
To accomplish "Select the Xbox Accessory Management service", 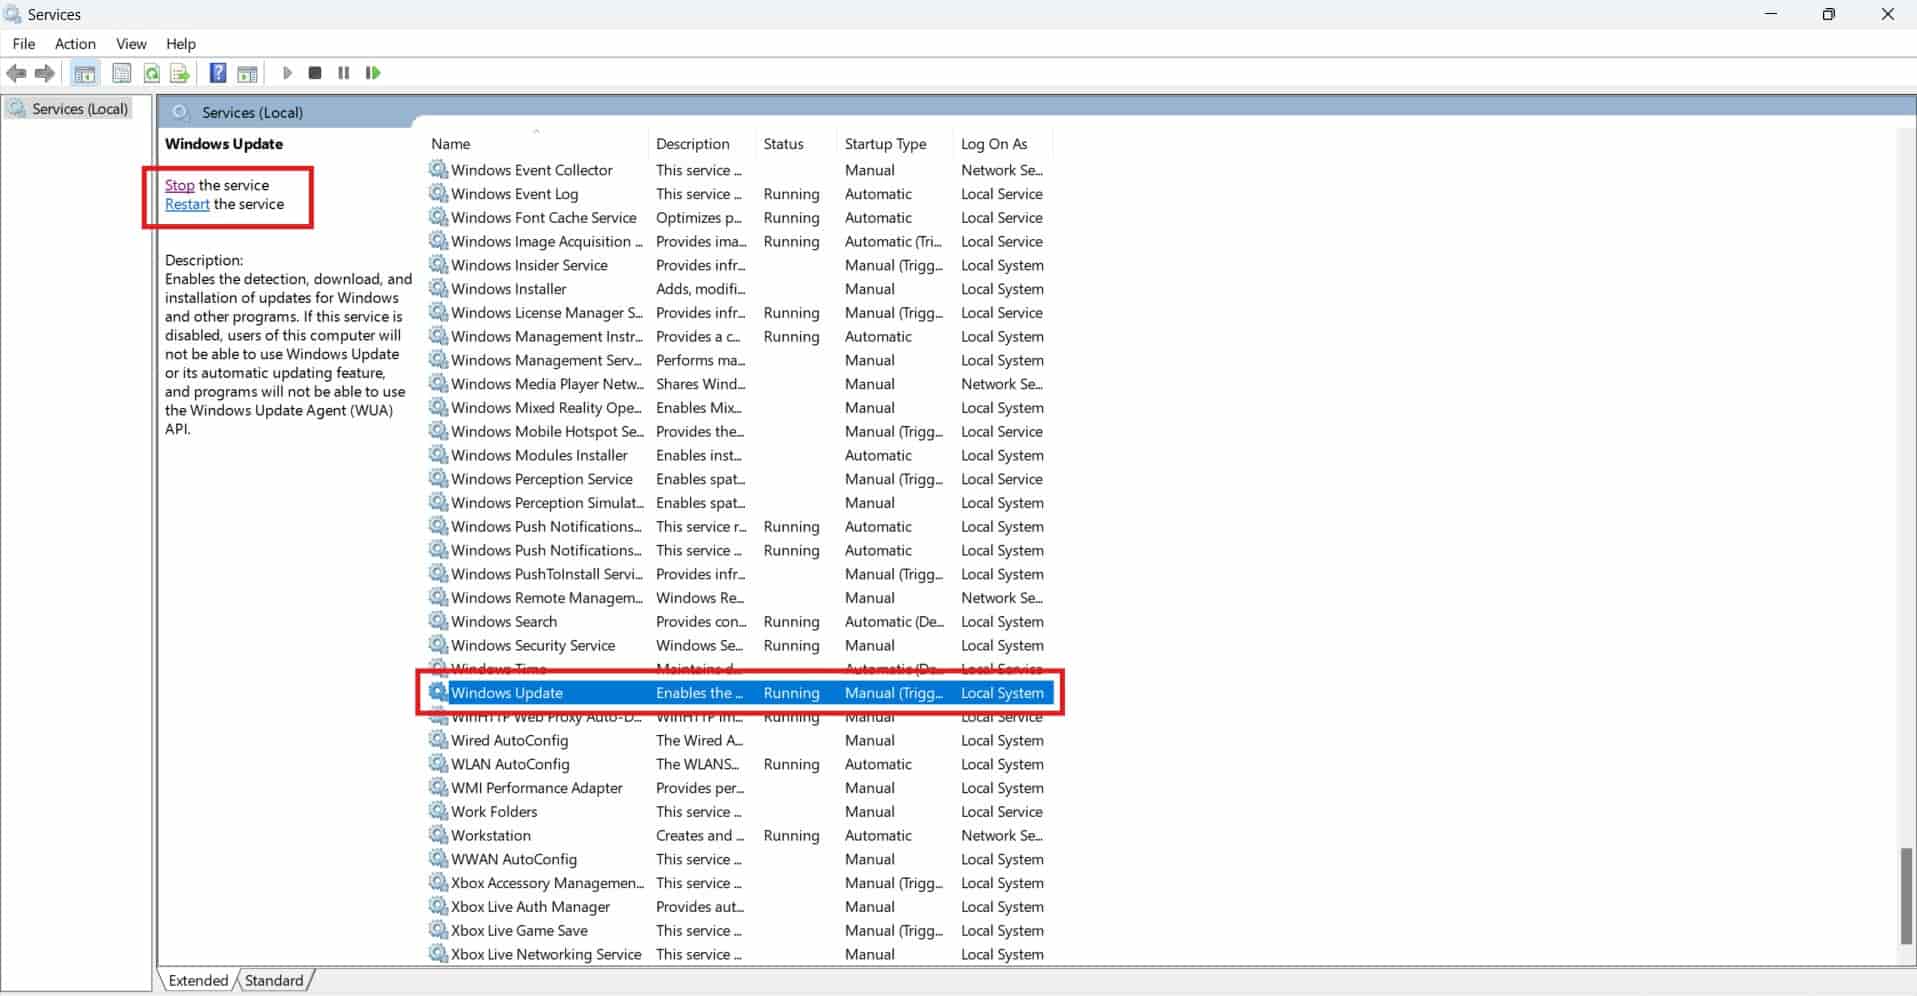I will pos(740,882).
